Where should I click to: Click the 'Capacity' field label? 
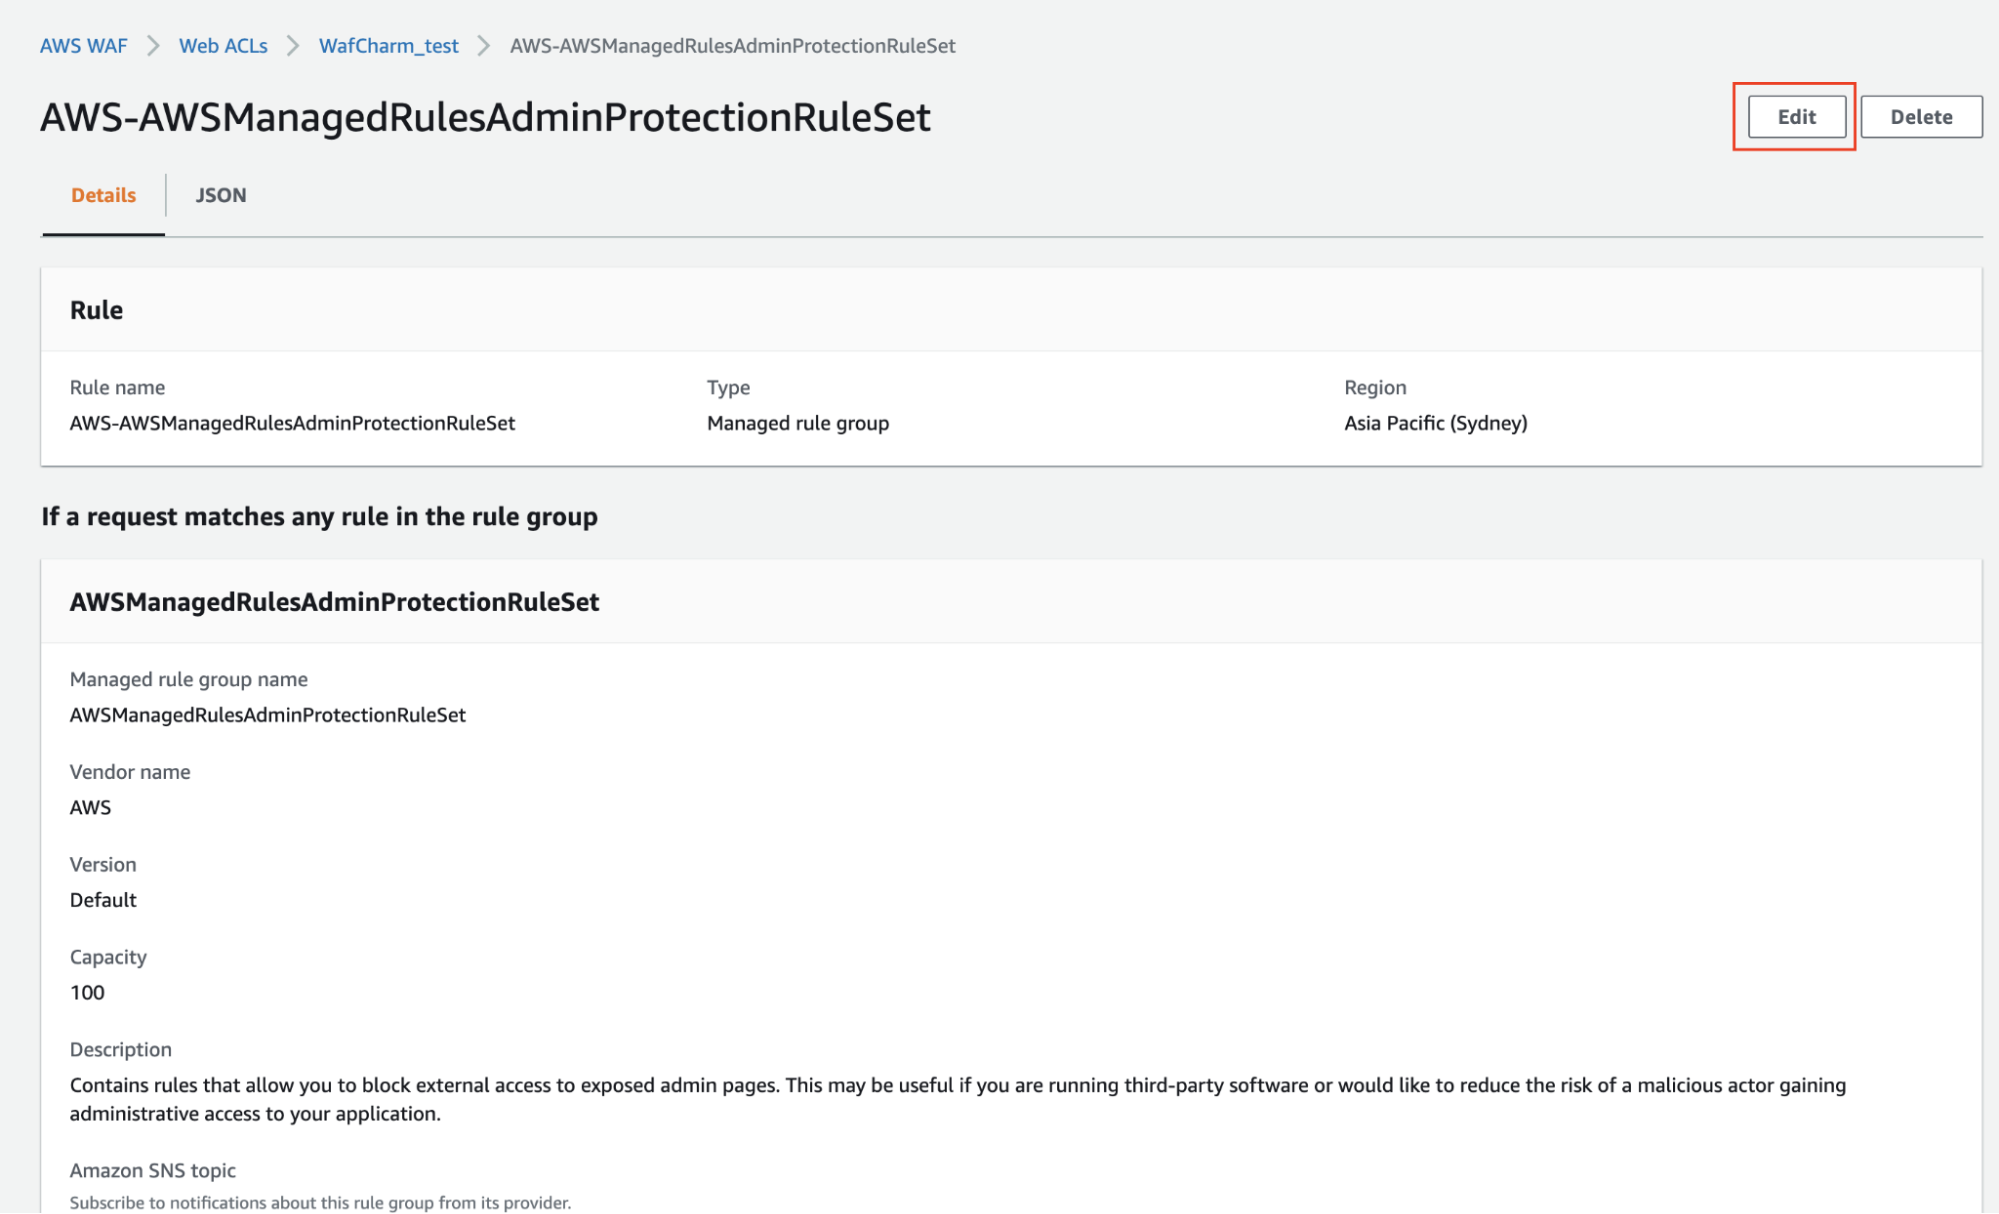point(108,957)
